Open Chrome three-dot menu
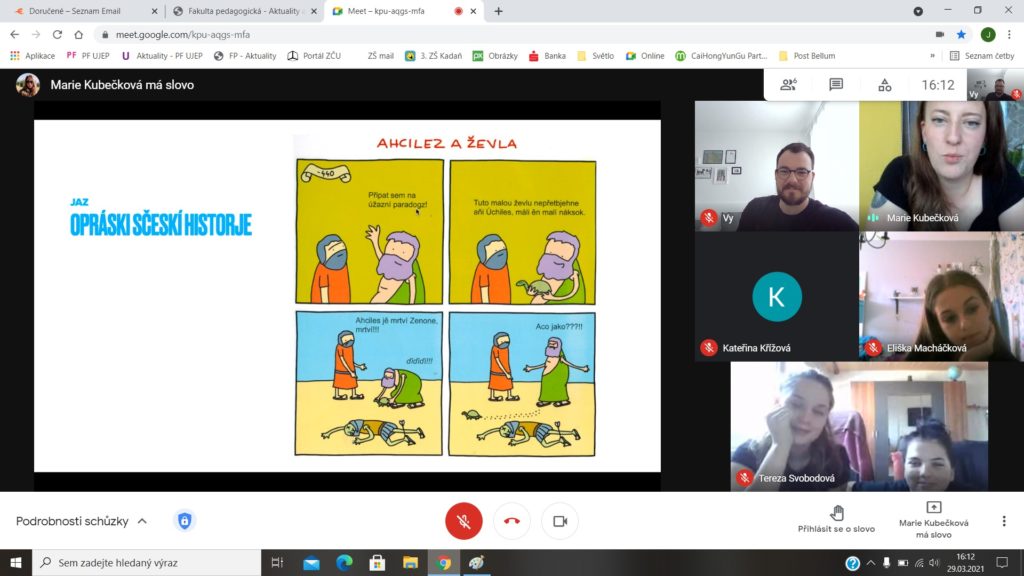The image size is (1024, 576). coord(1010,35)
